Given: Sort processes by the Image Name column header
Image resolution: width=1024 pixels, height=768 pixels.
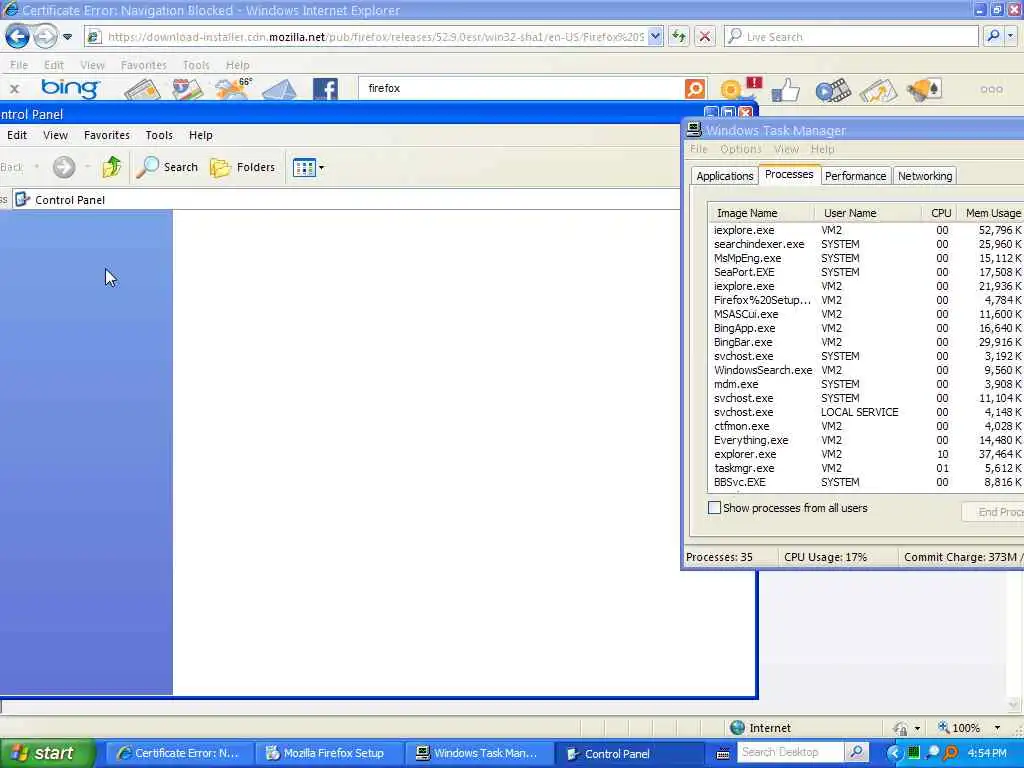Looking at the screenshot, I should 761,213.
